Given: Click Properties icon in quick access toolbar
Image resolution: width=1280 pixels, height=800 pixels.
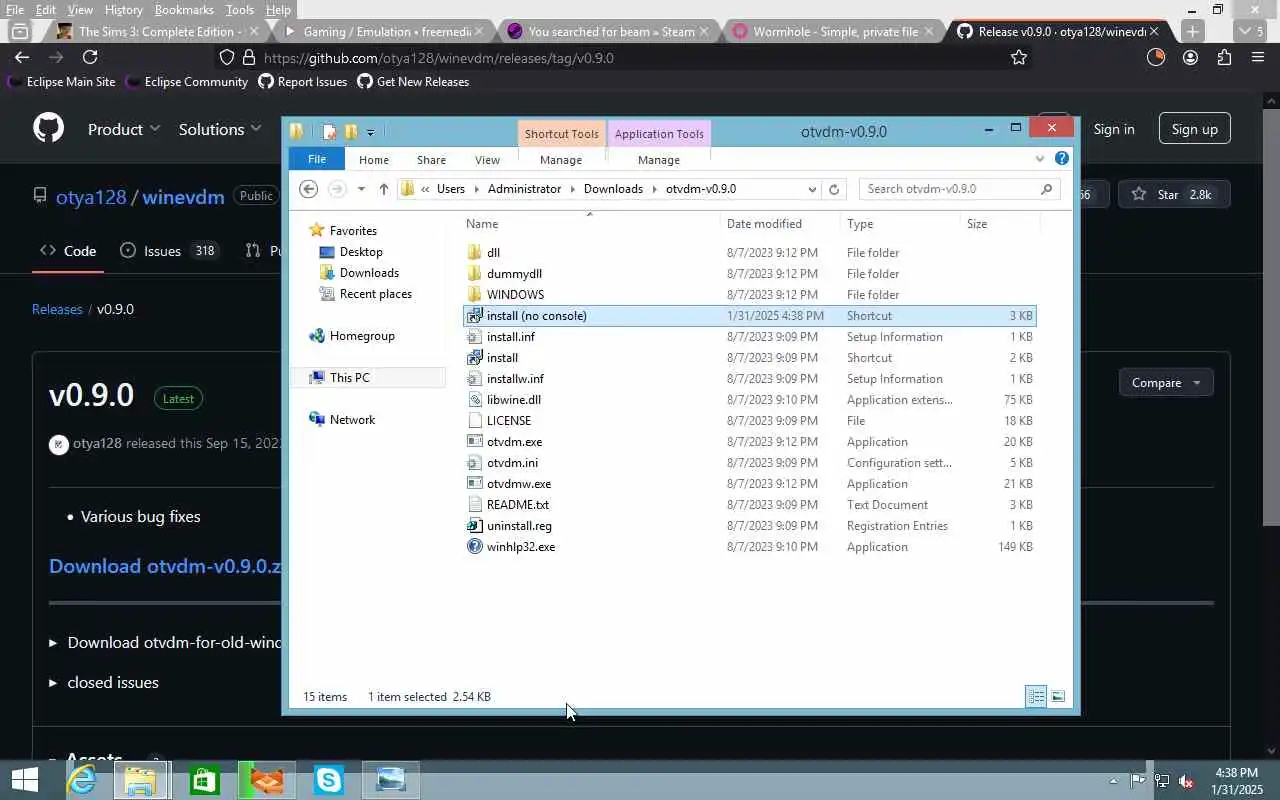Looking at the screenshot, I should (329, 131).
